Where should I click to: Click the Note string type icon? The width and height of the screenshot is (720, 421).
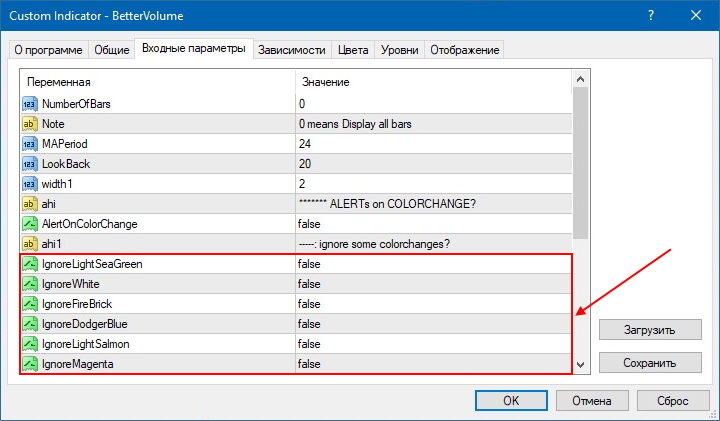pos(30,124)
